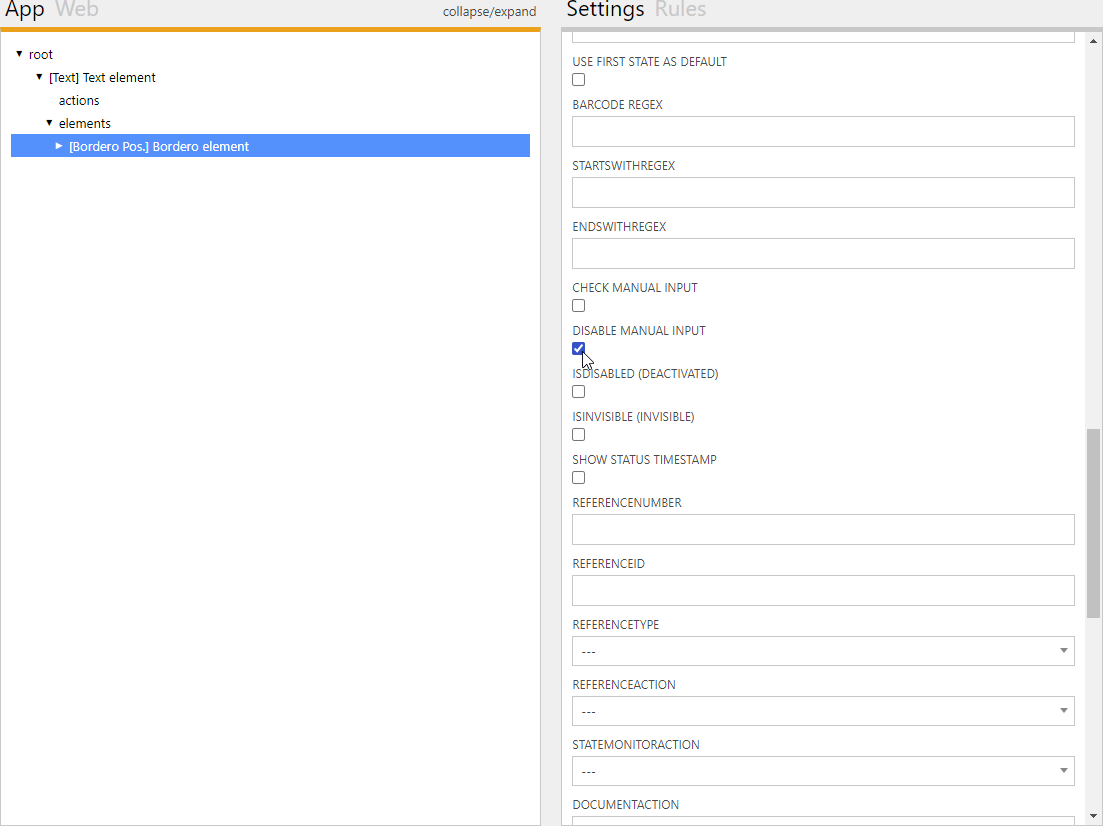The width and height of the screenshot is (1103, 826).
Task: Collapse the Text element node arrow
Action: 39,77
